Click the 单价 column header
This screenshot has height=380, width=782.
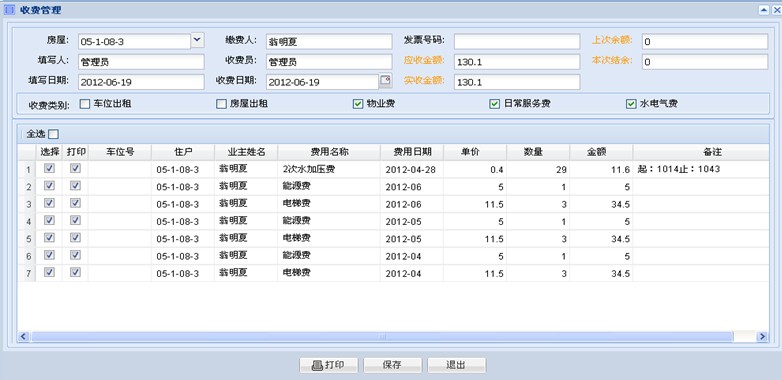click(x=475, y=152)
